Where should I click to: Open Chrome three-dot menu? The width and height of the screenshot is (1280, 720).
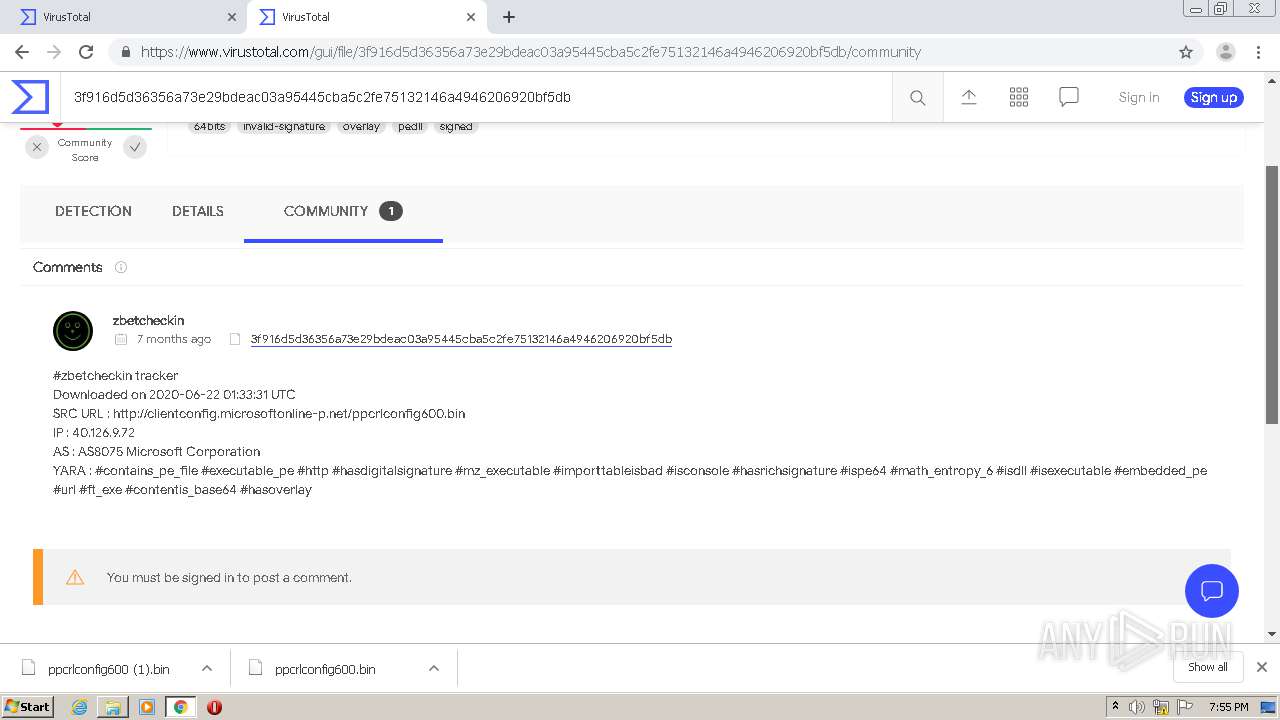[x=1259, y=52]
